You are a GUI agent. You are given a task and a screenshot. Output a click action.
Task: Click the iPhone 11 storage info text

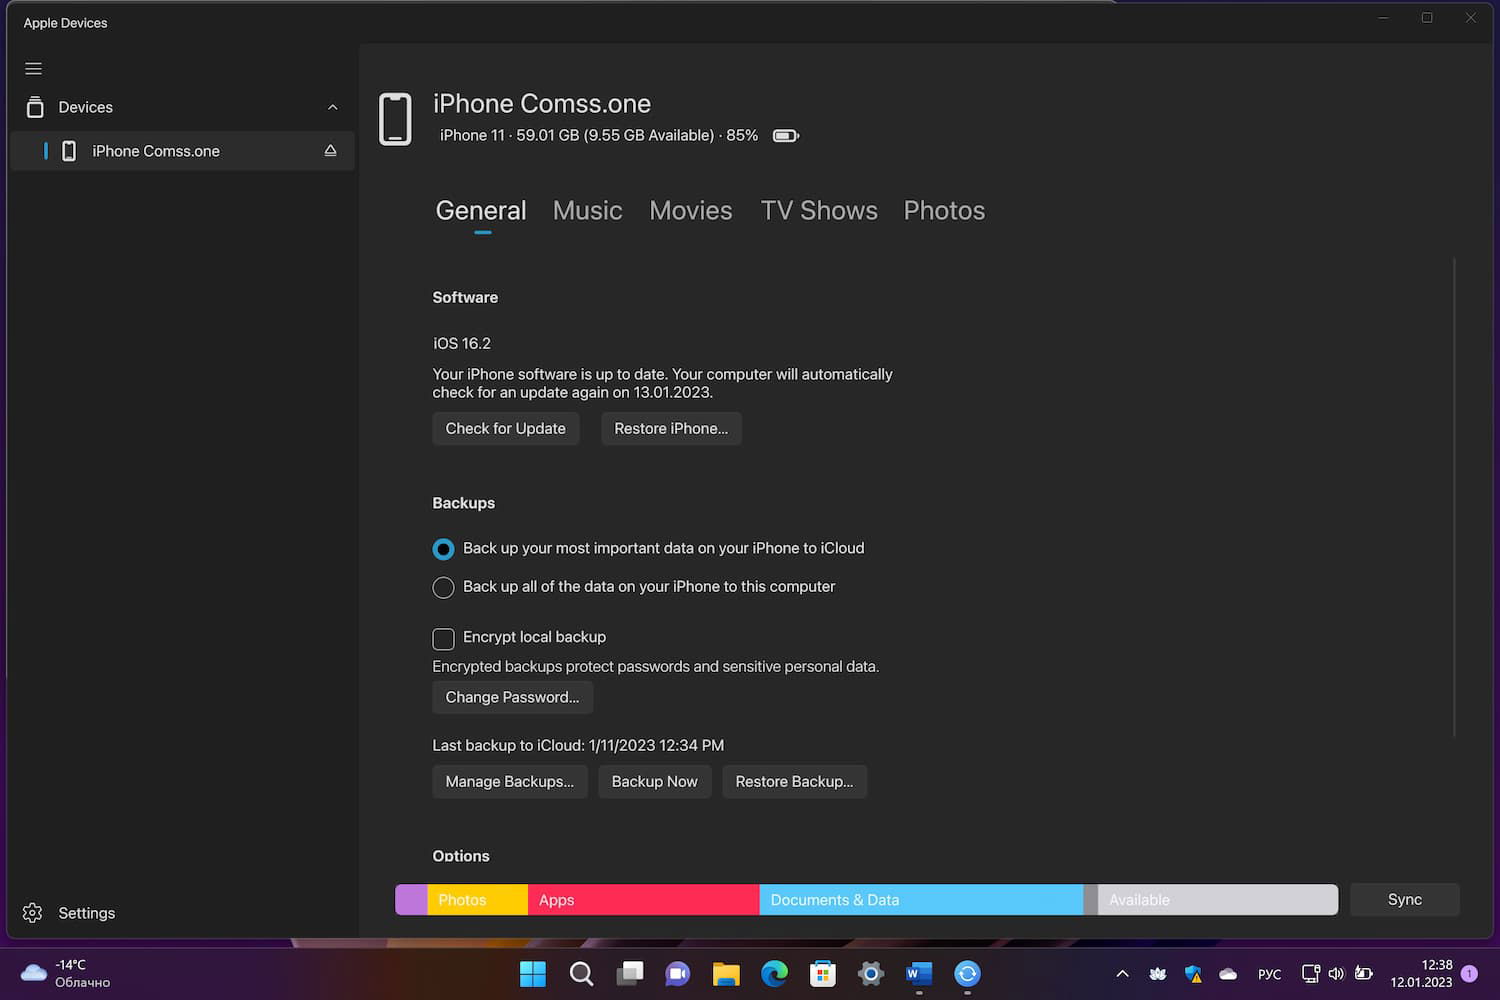tap(599, 135)
